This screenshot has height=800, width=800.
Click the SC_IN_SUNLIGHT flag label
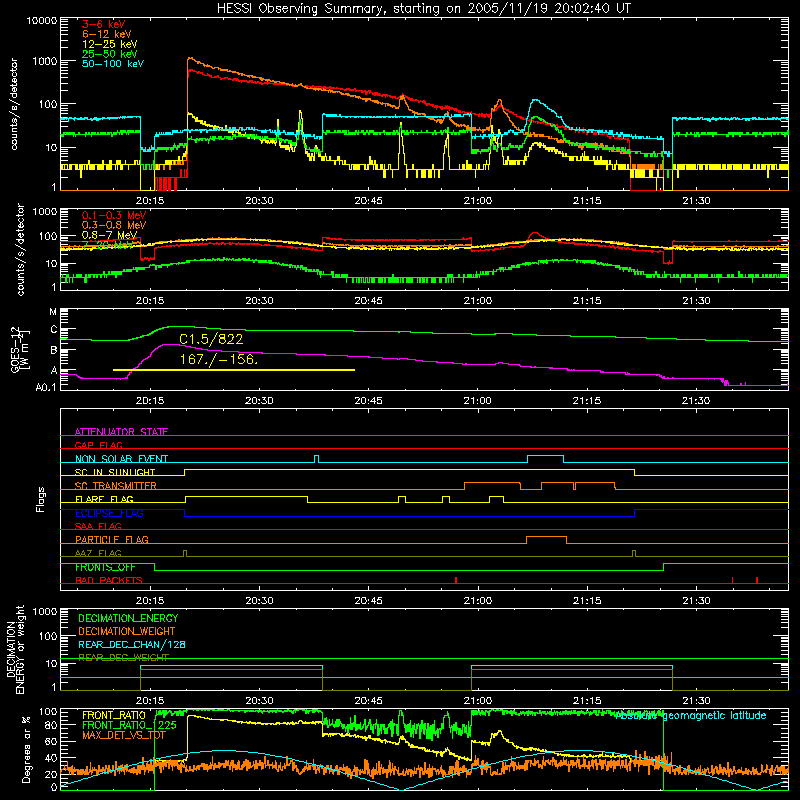click(x=115, y=472)
